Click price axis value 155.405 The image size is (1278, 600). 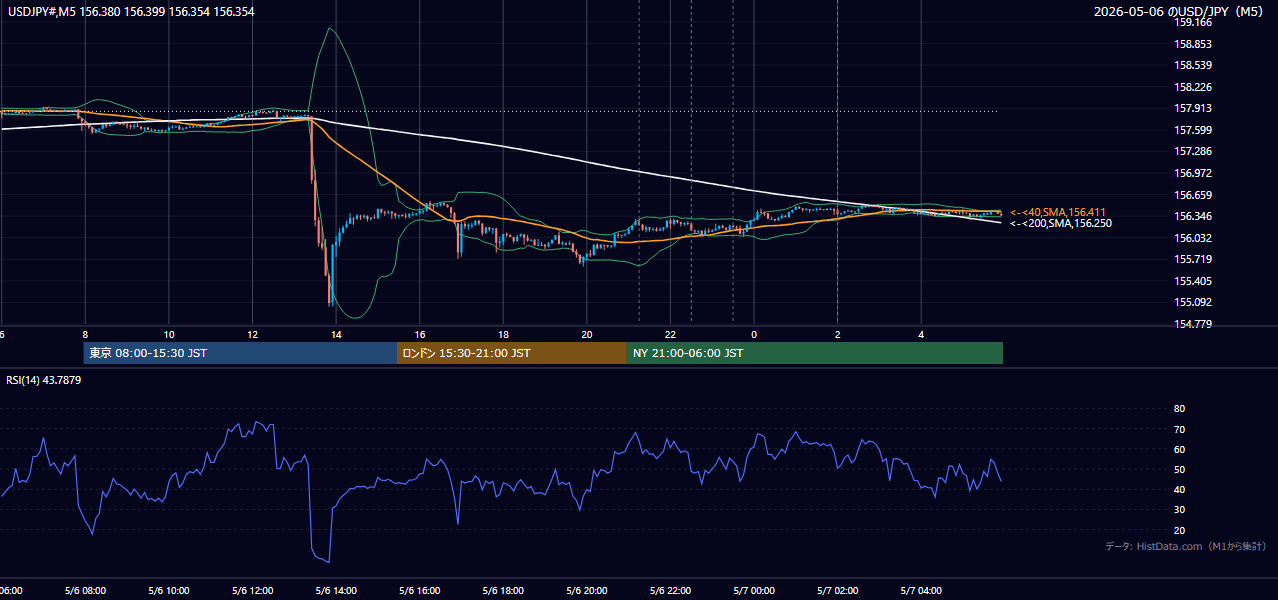click(1194, 281)
